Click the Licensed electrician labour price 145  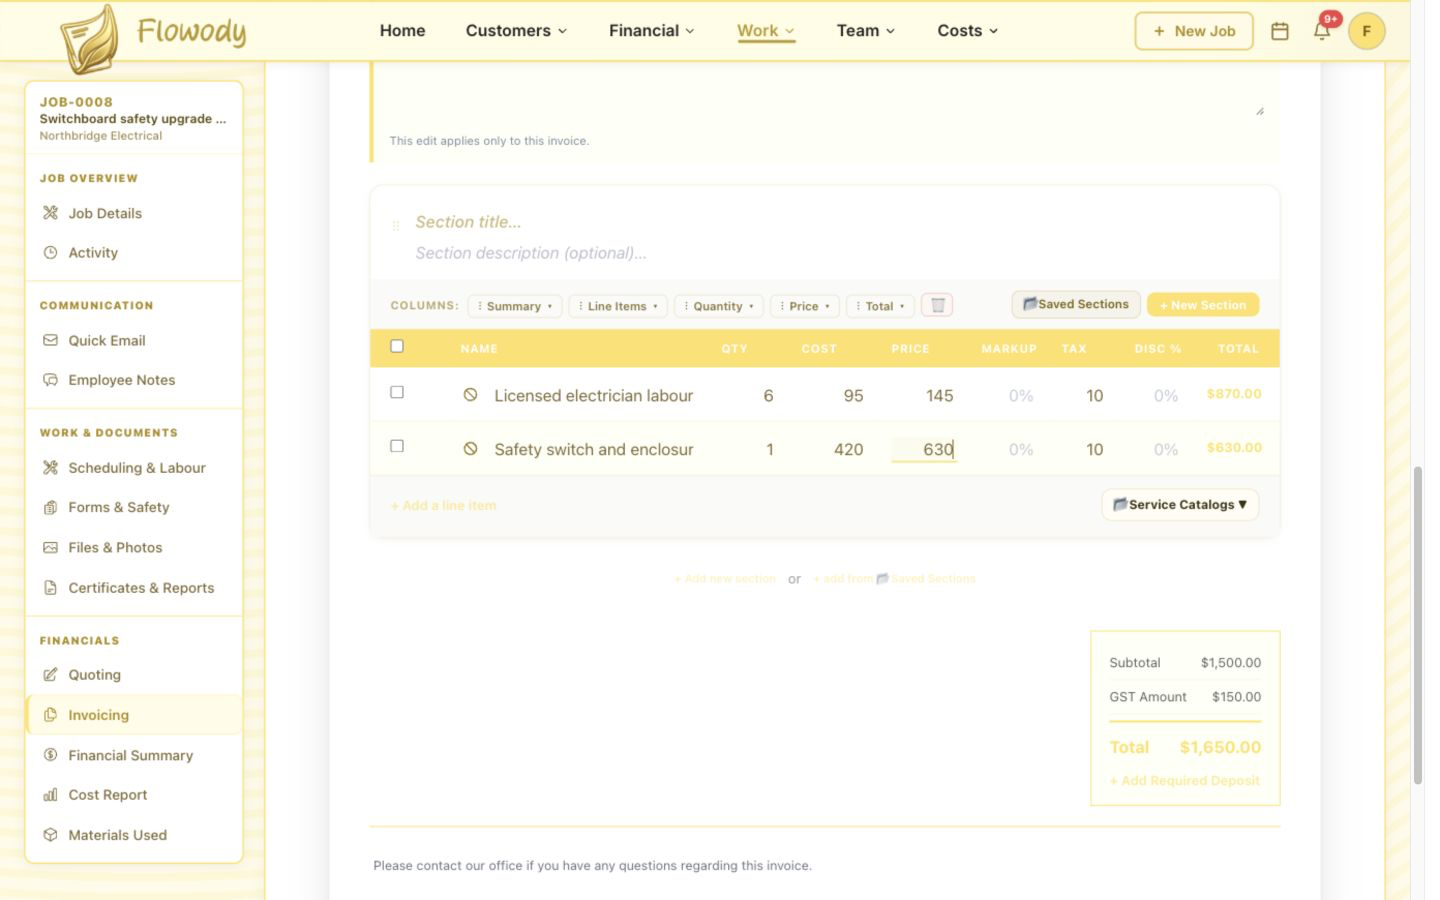[x=939, y=396]
